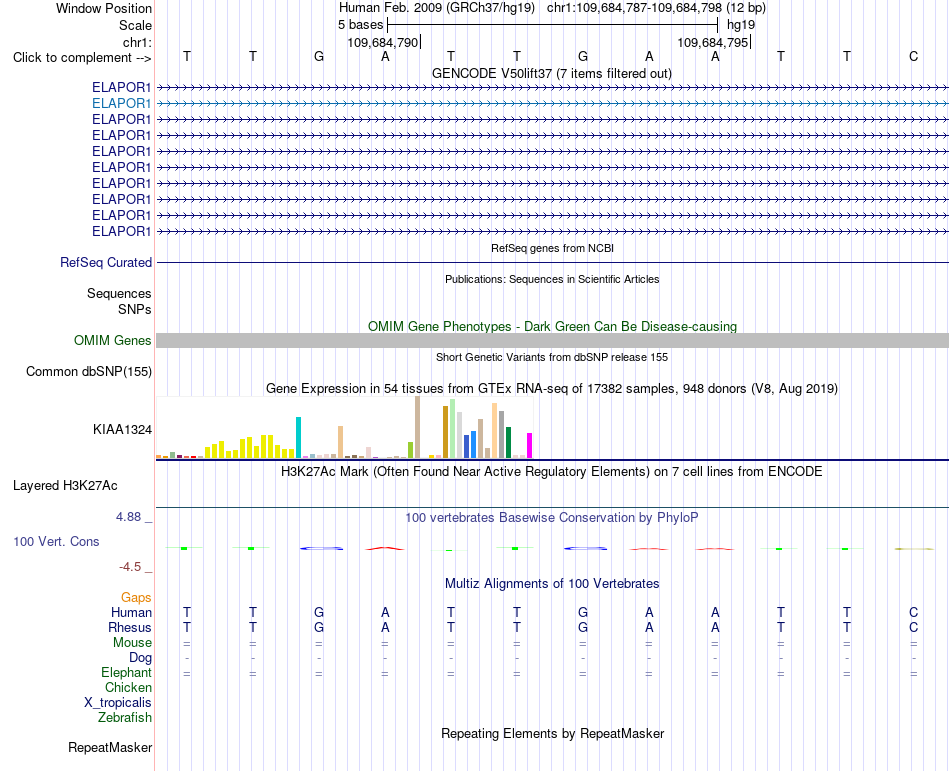Select the KIAA1324 GTEx label

[122, 429]
